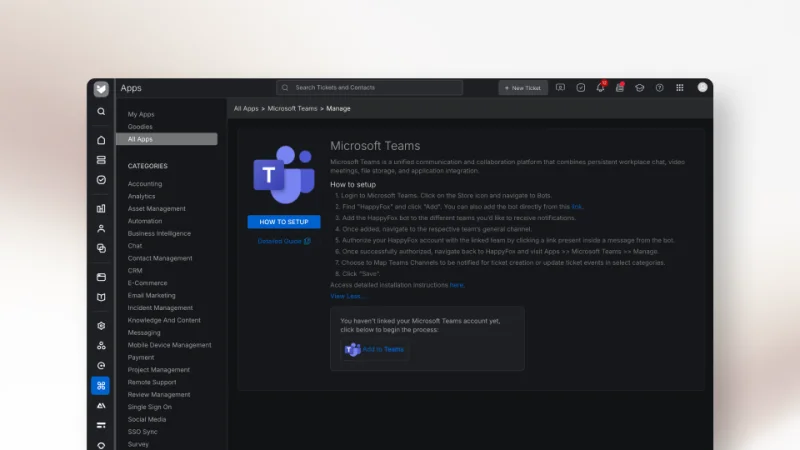
Task: Open the circled checkmark tasks sidebar icon
Action: pyautogui.click(x=101, y=180)
